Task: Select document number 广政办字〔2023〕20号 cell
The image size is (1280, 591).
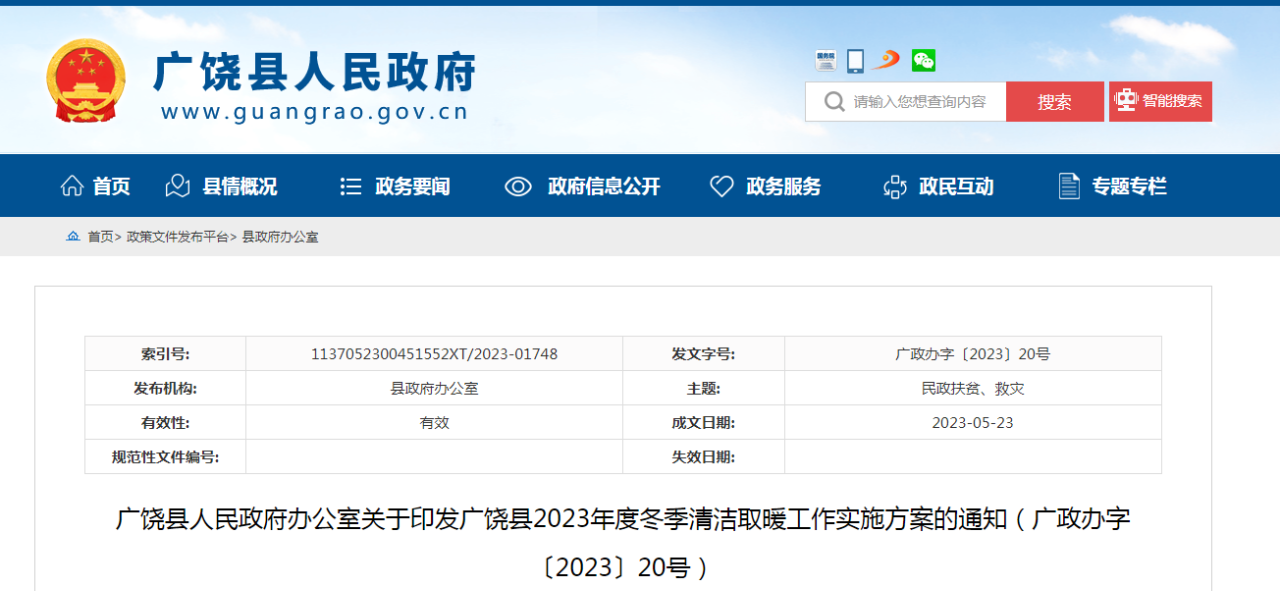Action: coord(973,354)
